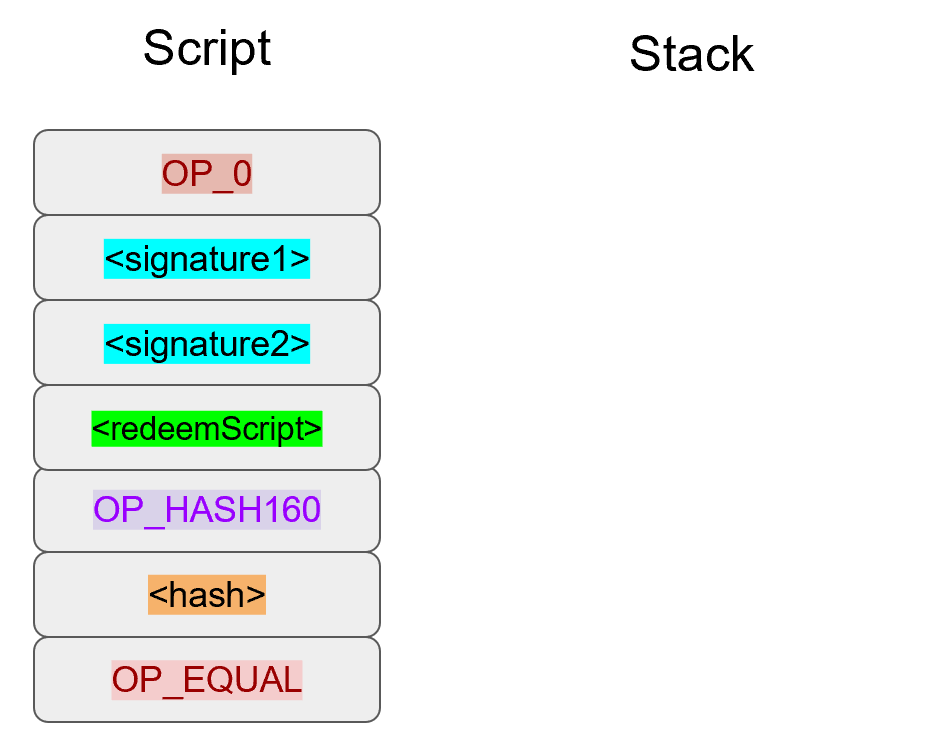Click the Stack column heading
The image size is (939, 745).
[691, 54]
